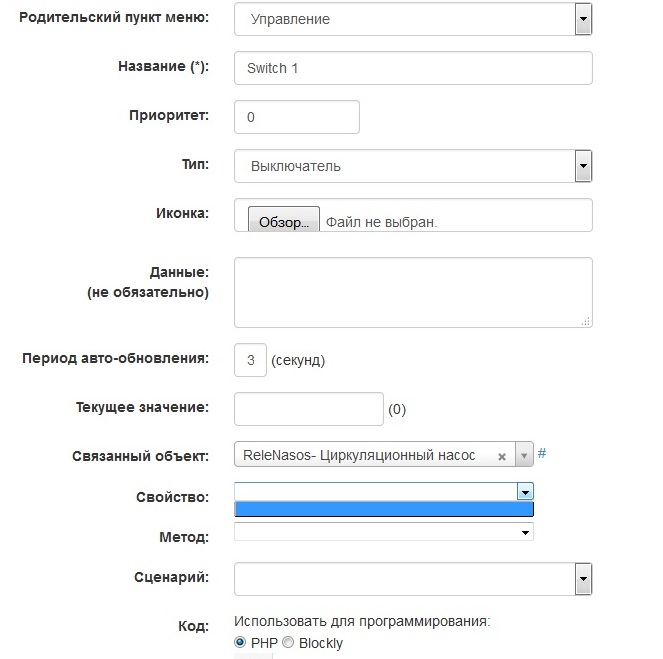Choose the highlighted blank Свойство option
Screen dimensions: 663x659
[x=384, y=509]
